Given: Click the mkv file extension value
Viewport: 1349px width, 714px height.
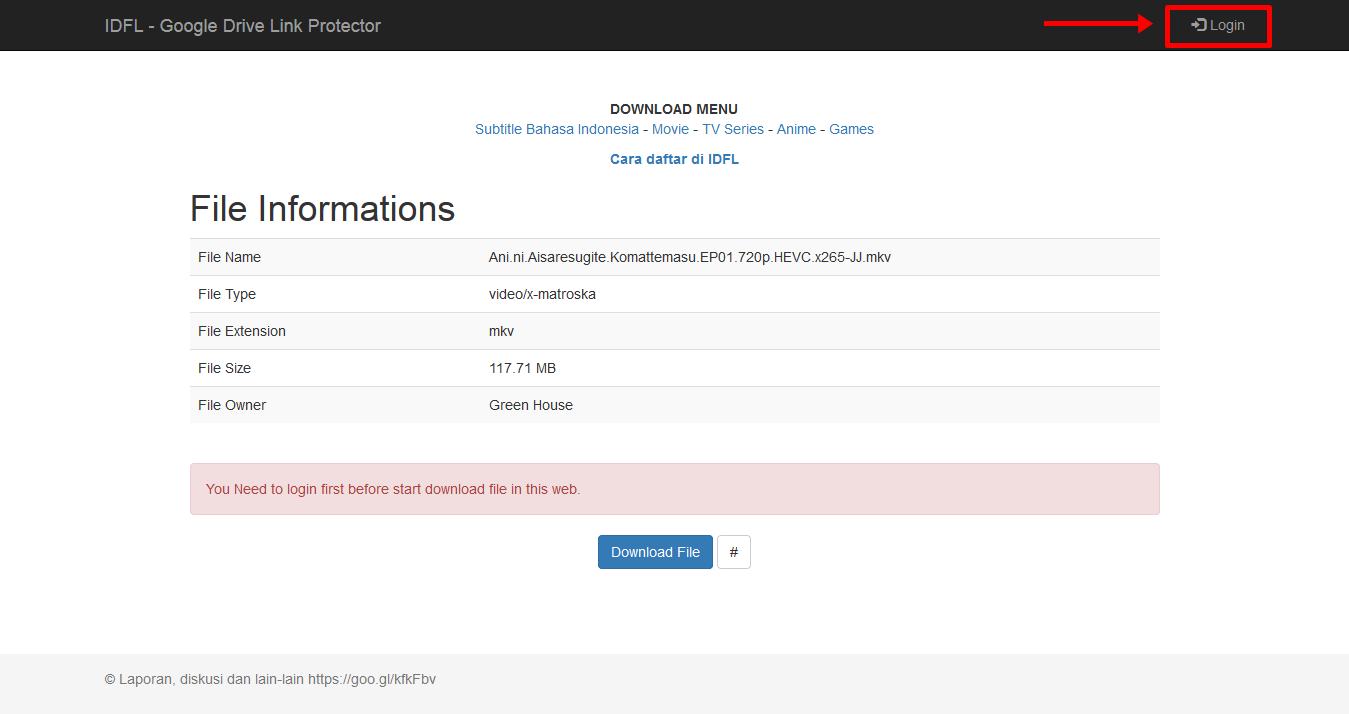Looking at the screenshot, I should 501,331.
